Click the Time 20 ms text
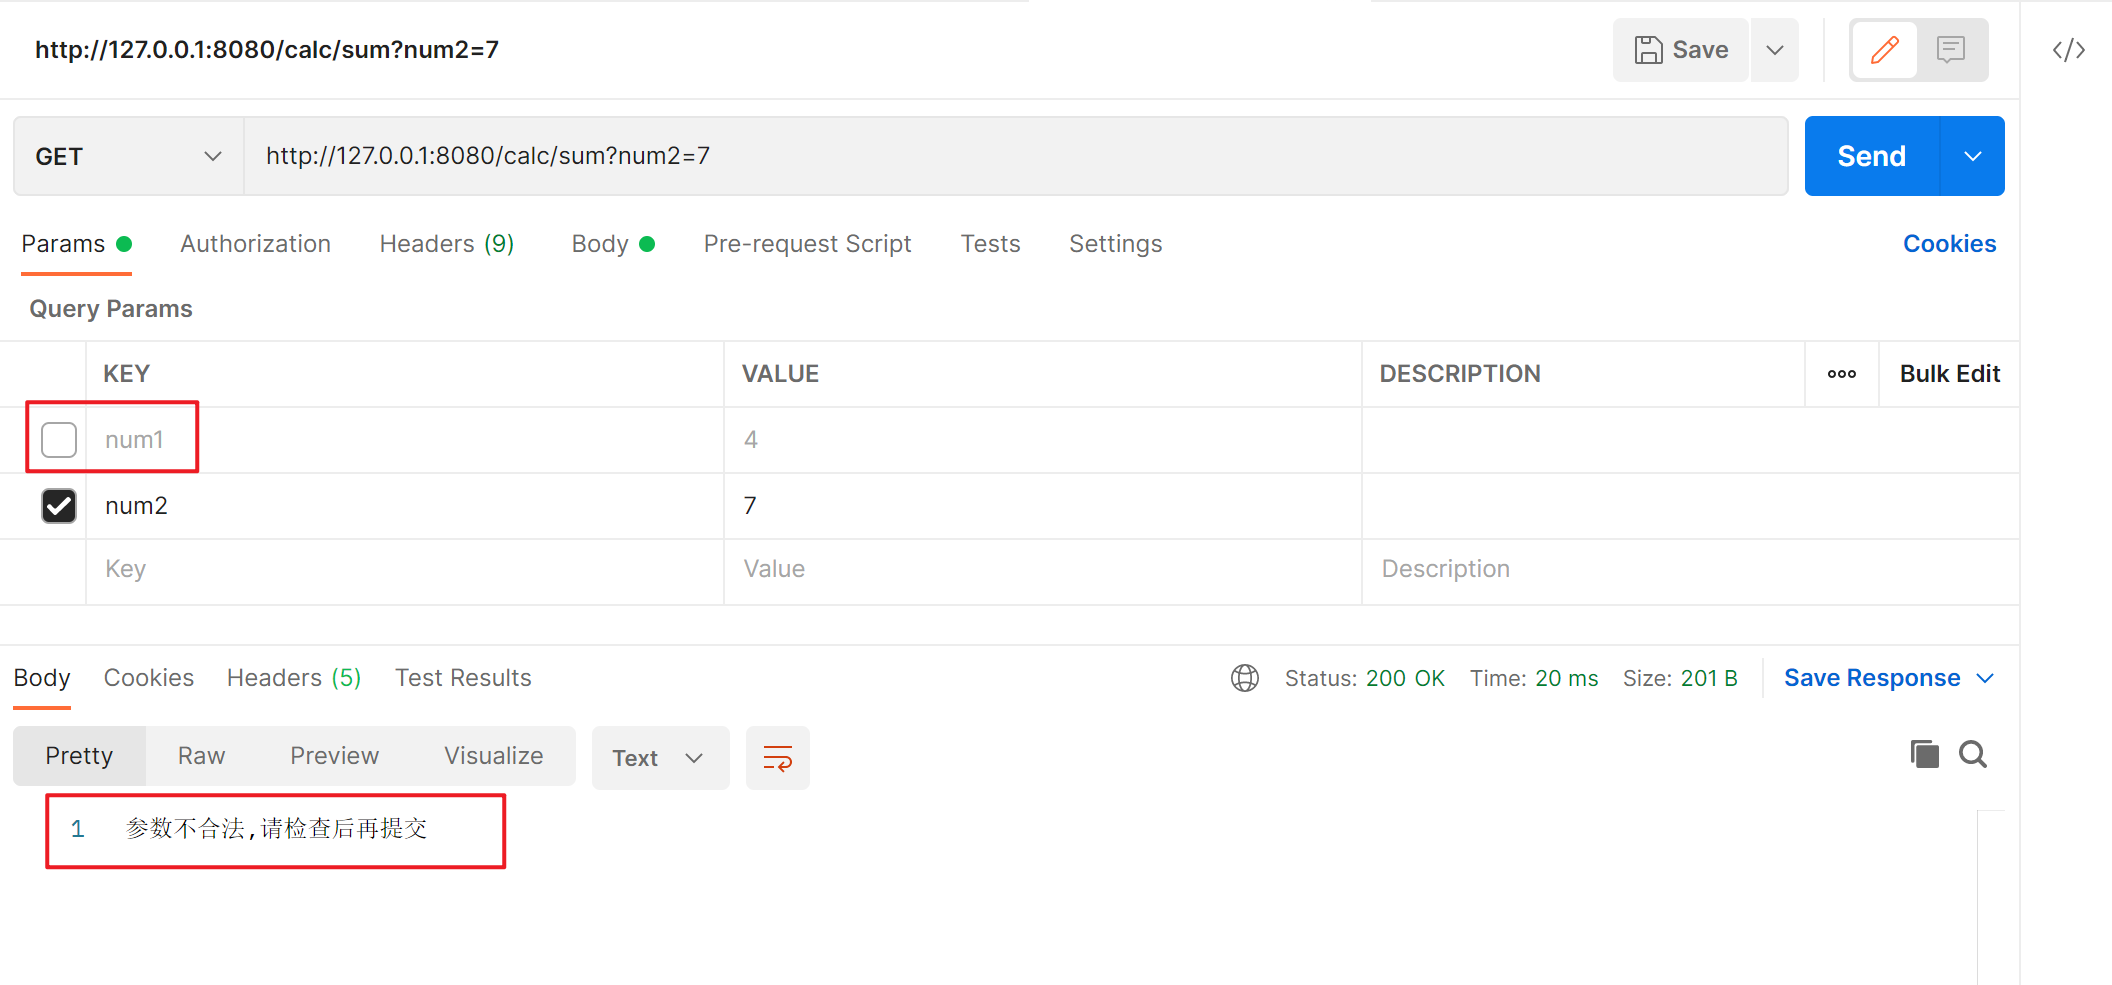The width and height of the screenshot is (2112, 985). click(1534, 678)
